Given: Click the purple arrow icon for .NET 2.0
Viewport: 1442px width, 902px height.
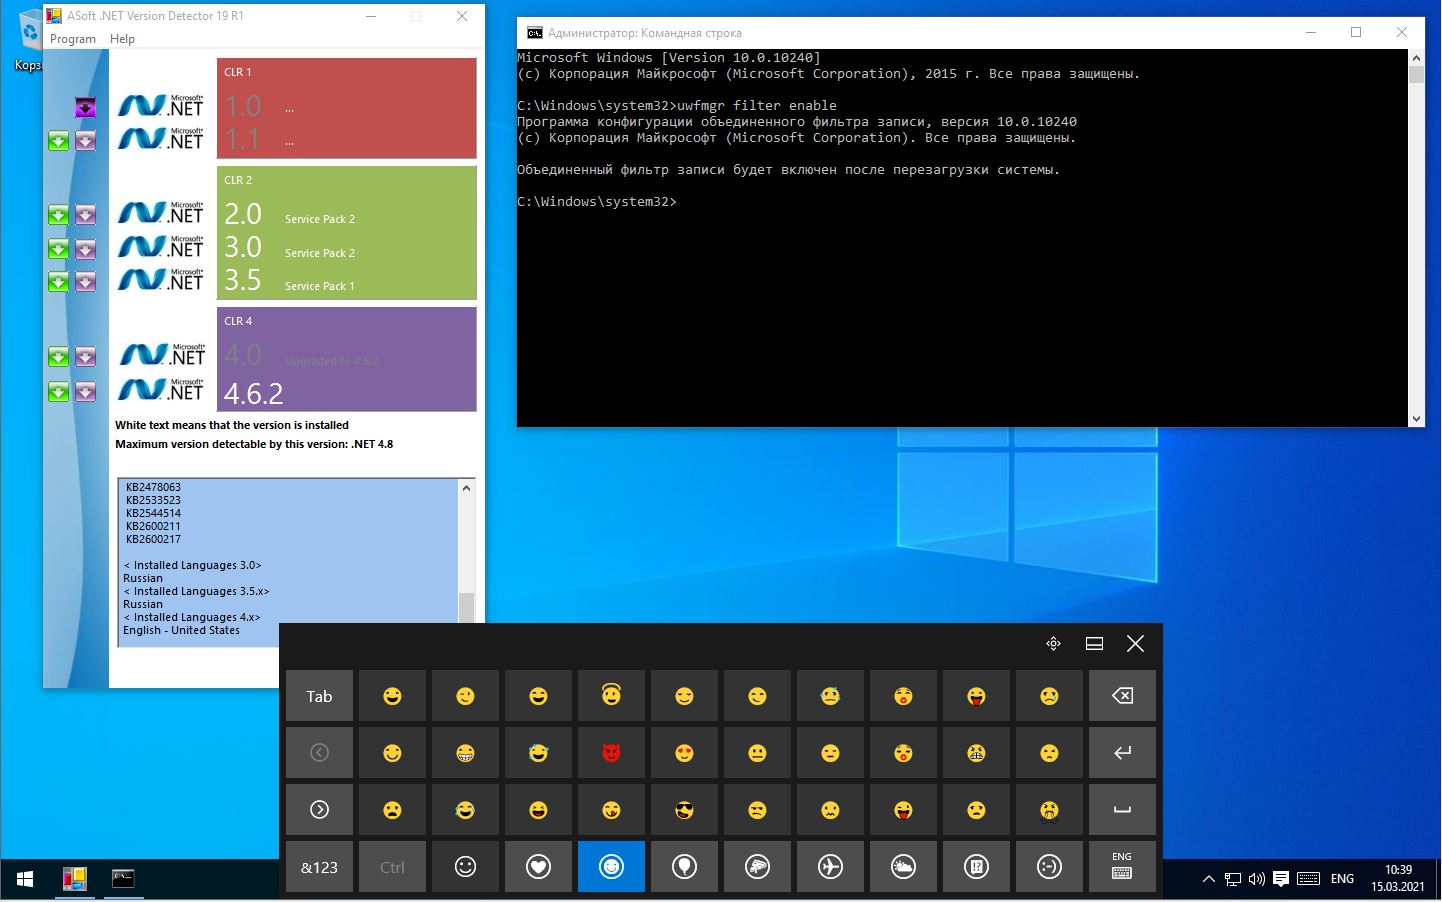Looking at the screenshot, I should 86,215.
